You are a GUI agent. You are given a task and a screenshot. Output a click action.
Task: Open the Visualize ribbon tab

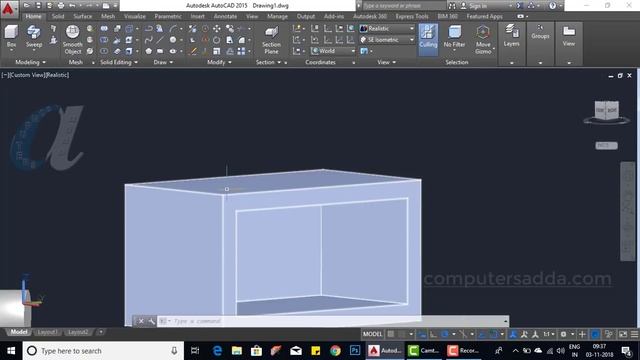coord(135,16)
